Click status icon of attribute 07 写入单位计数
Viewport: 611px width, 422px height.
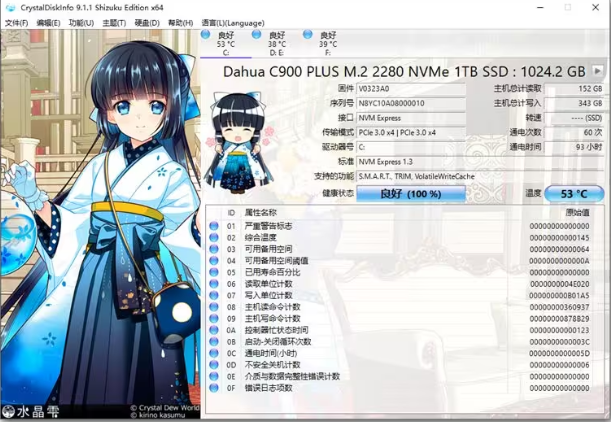click(214, 295)
